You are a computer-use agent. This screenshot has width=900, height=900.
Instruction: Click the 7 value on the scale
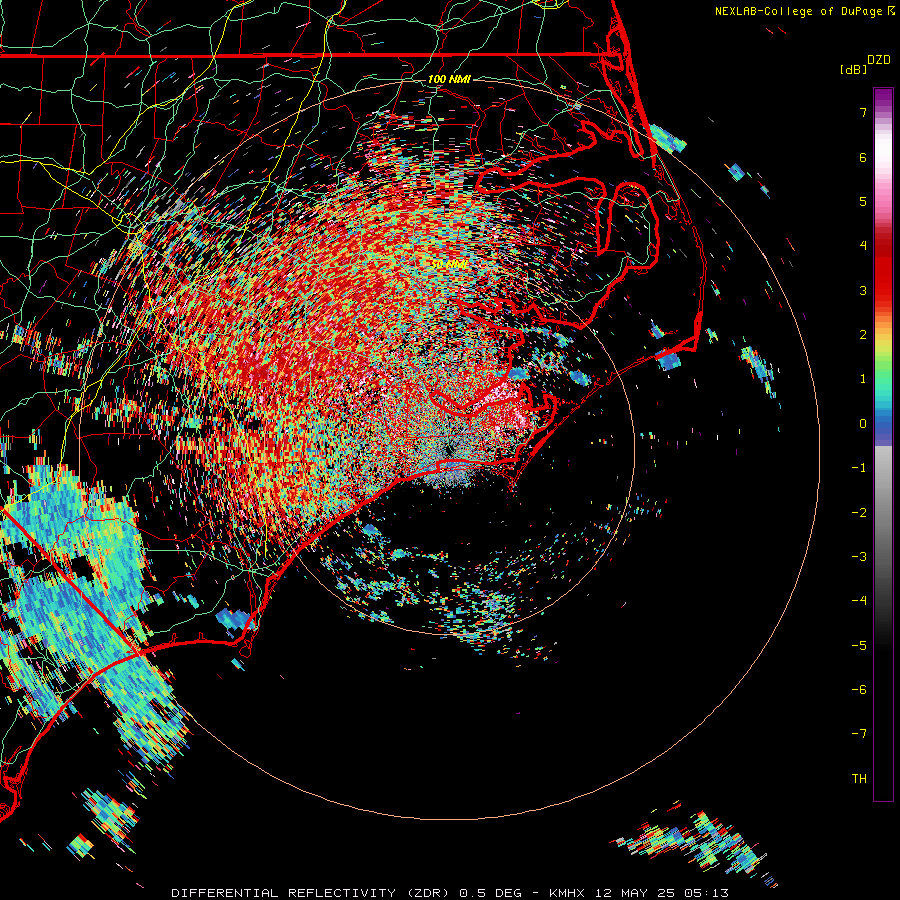click(x=863, y=112)
